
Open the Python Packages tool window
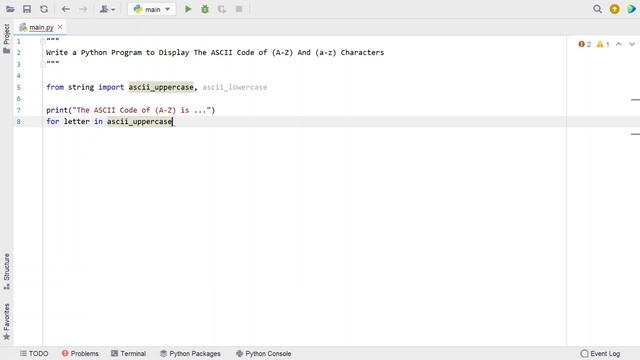[x=190, y=353]
